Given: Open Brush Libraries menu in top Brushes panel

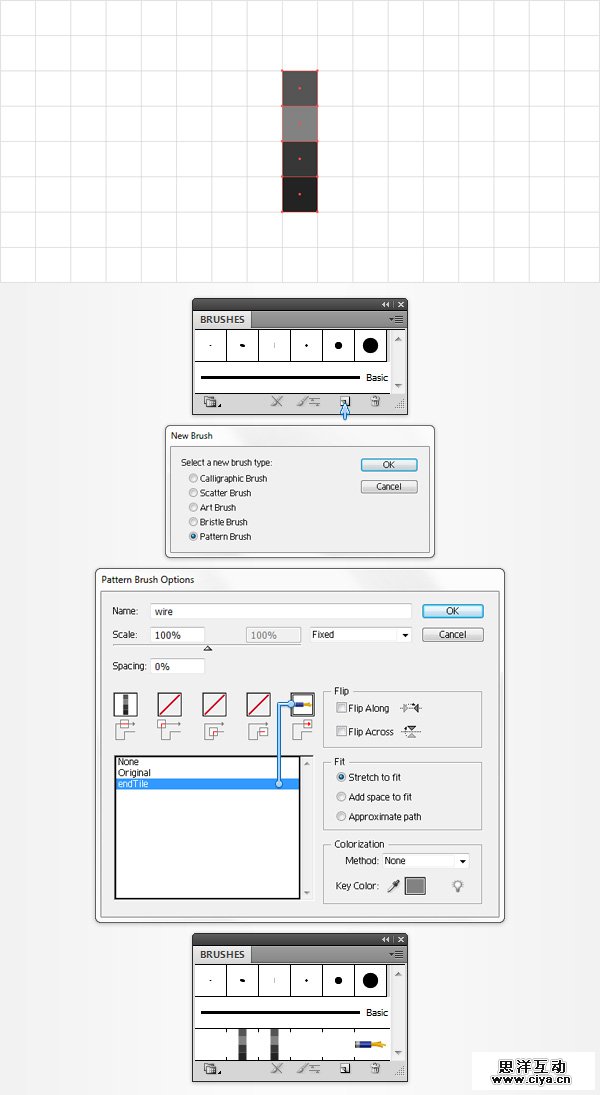Looking at the screenshot, I should point(211,402).
